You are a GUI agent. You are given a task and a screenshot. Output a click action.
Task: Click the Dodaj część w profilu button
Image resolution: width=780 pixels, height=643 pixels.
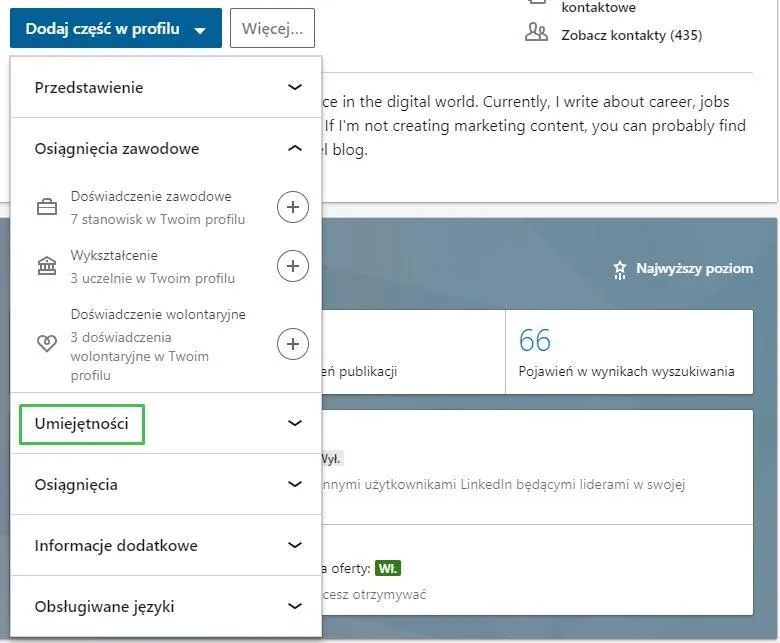(x=114, y=29)
